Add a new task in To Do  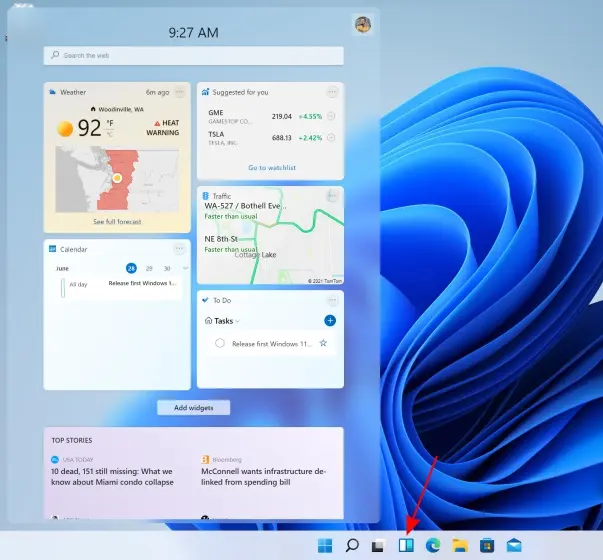tap(330, 320)
